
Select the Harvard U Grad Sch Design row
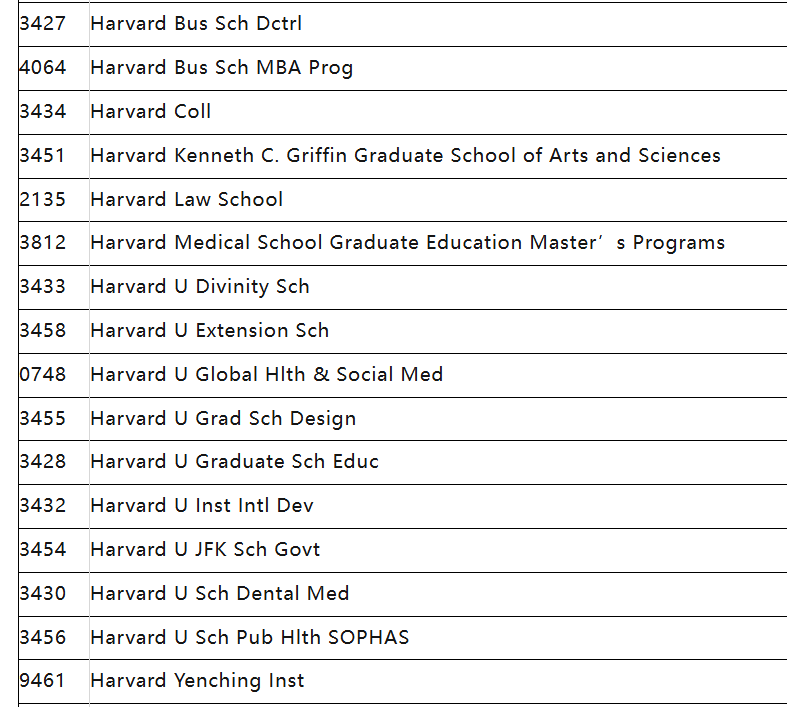[x=223, y=419]
